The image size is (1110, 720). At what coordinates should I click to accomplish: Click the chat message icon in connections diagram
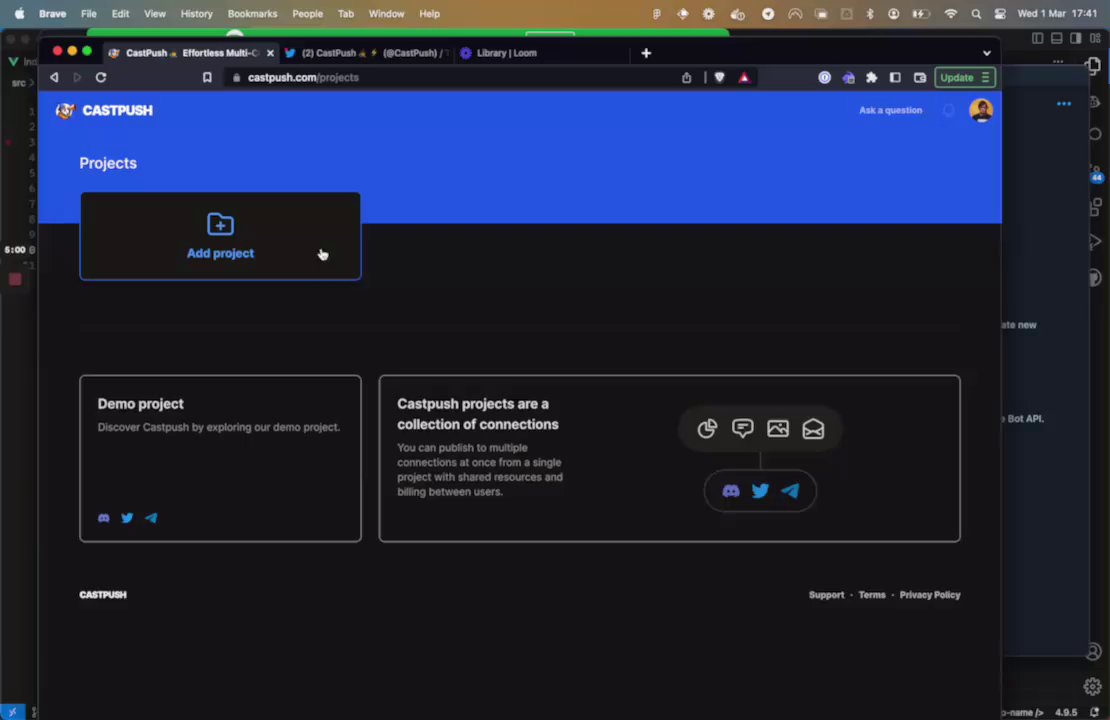(x=742, y=428)
